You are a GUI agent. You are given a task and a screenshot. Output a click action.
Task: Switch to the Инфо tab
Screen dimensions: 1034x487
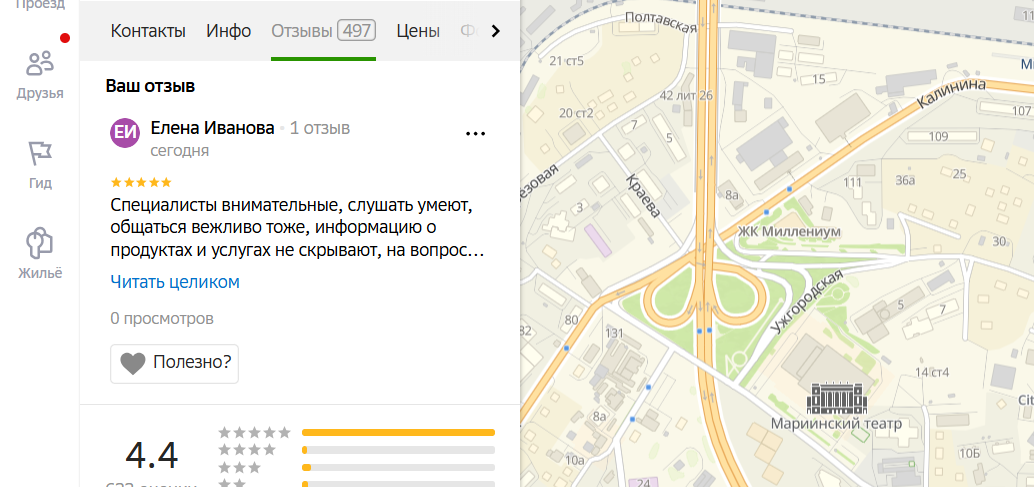[x=228, y=31]
